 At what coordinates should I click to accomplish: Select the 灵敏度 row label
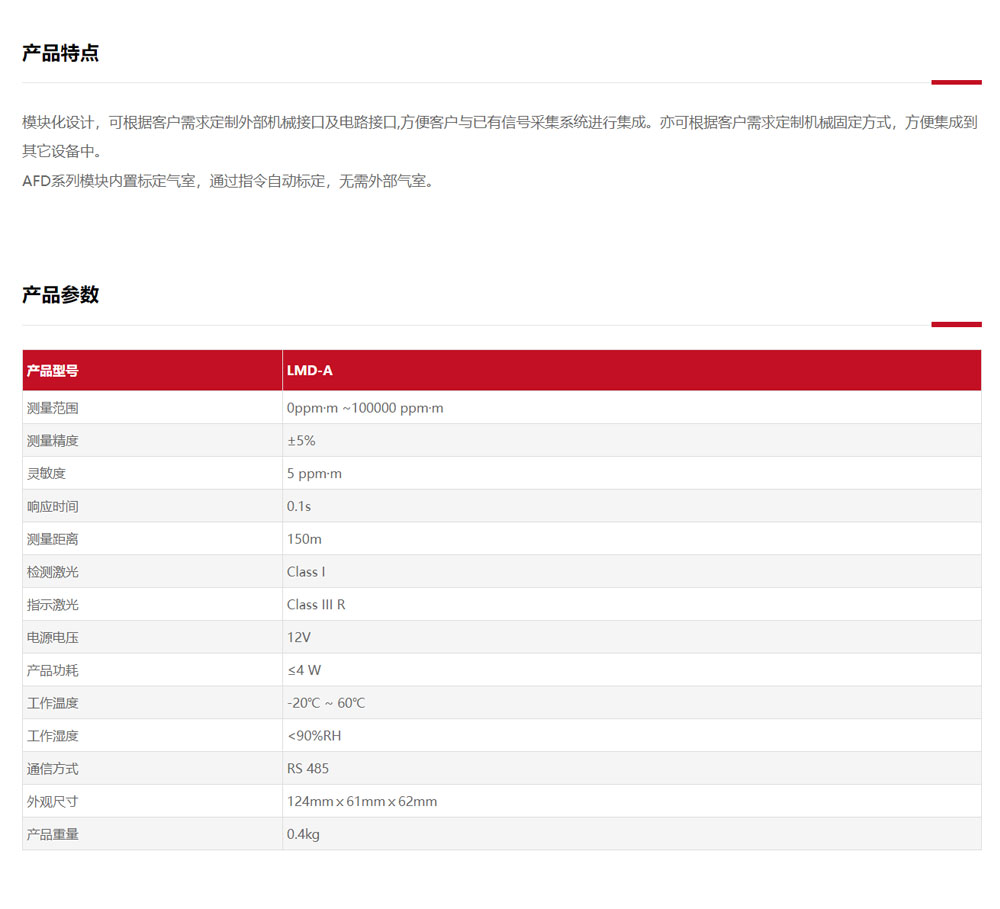pyautogui.click(x=46, y=474)
